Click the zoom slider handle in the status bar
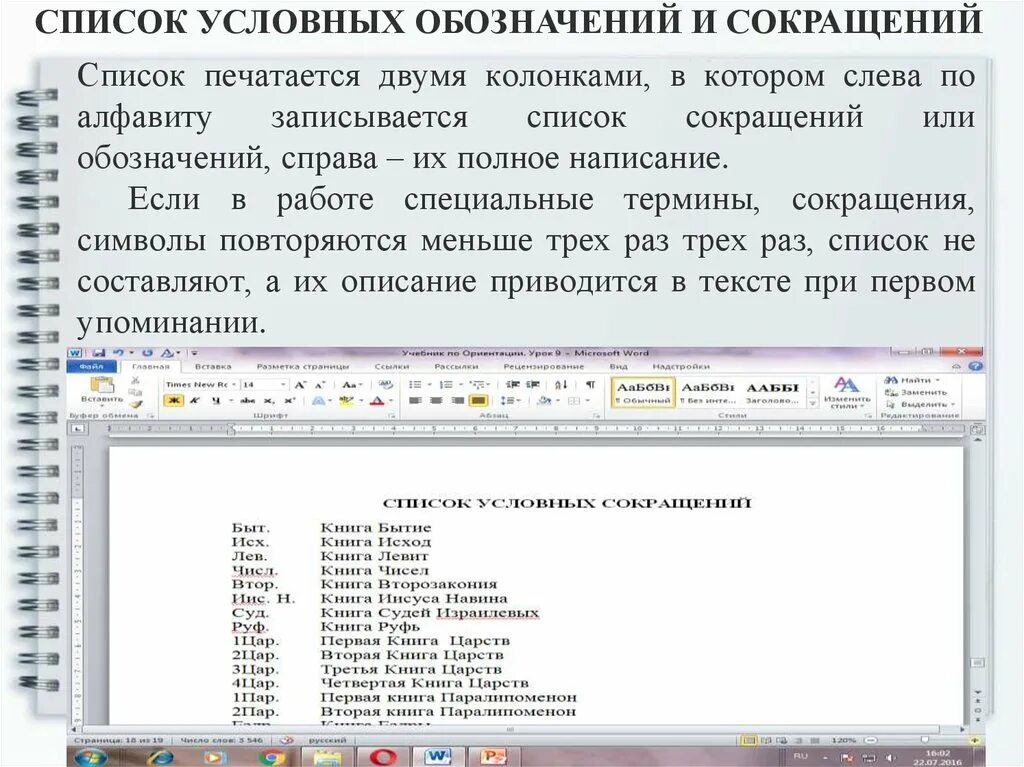The height and width of the screenshot is (767, 1024). click(925, 740)
